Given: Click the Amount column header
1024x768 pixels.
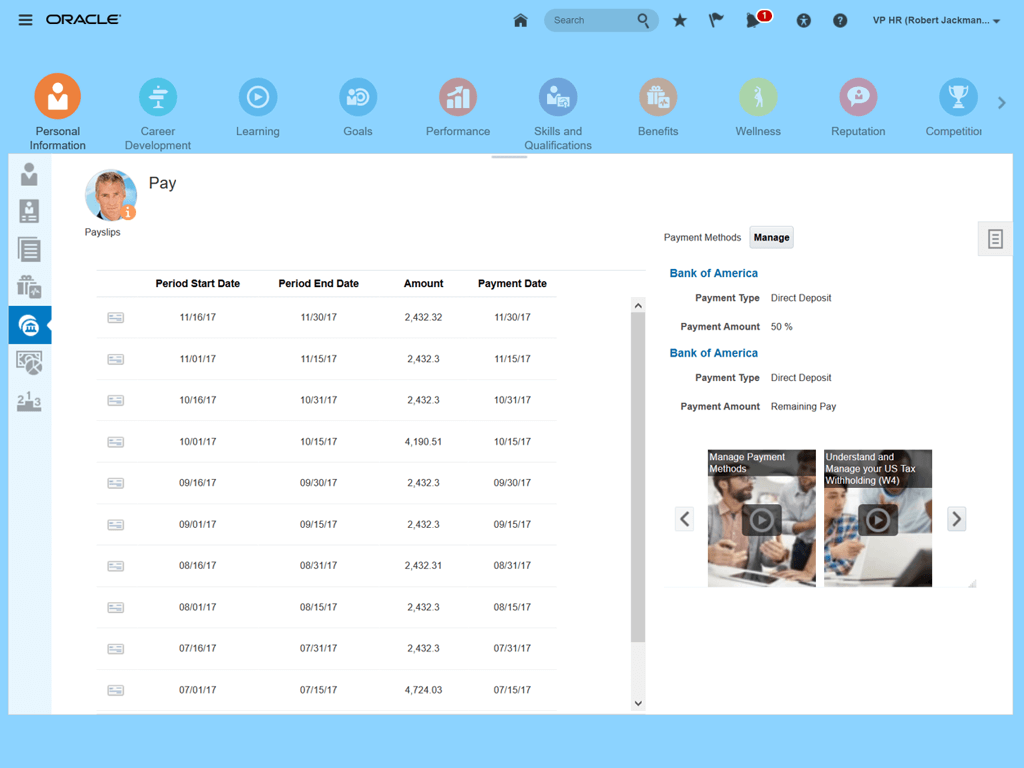Looking at the screenshot, I should coord(423,283).
